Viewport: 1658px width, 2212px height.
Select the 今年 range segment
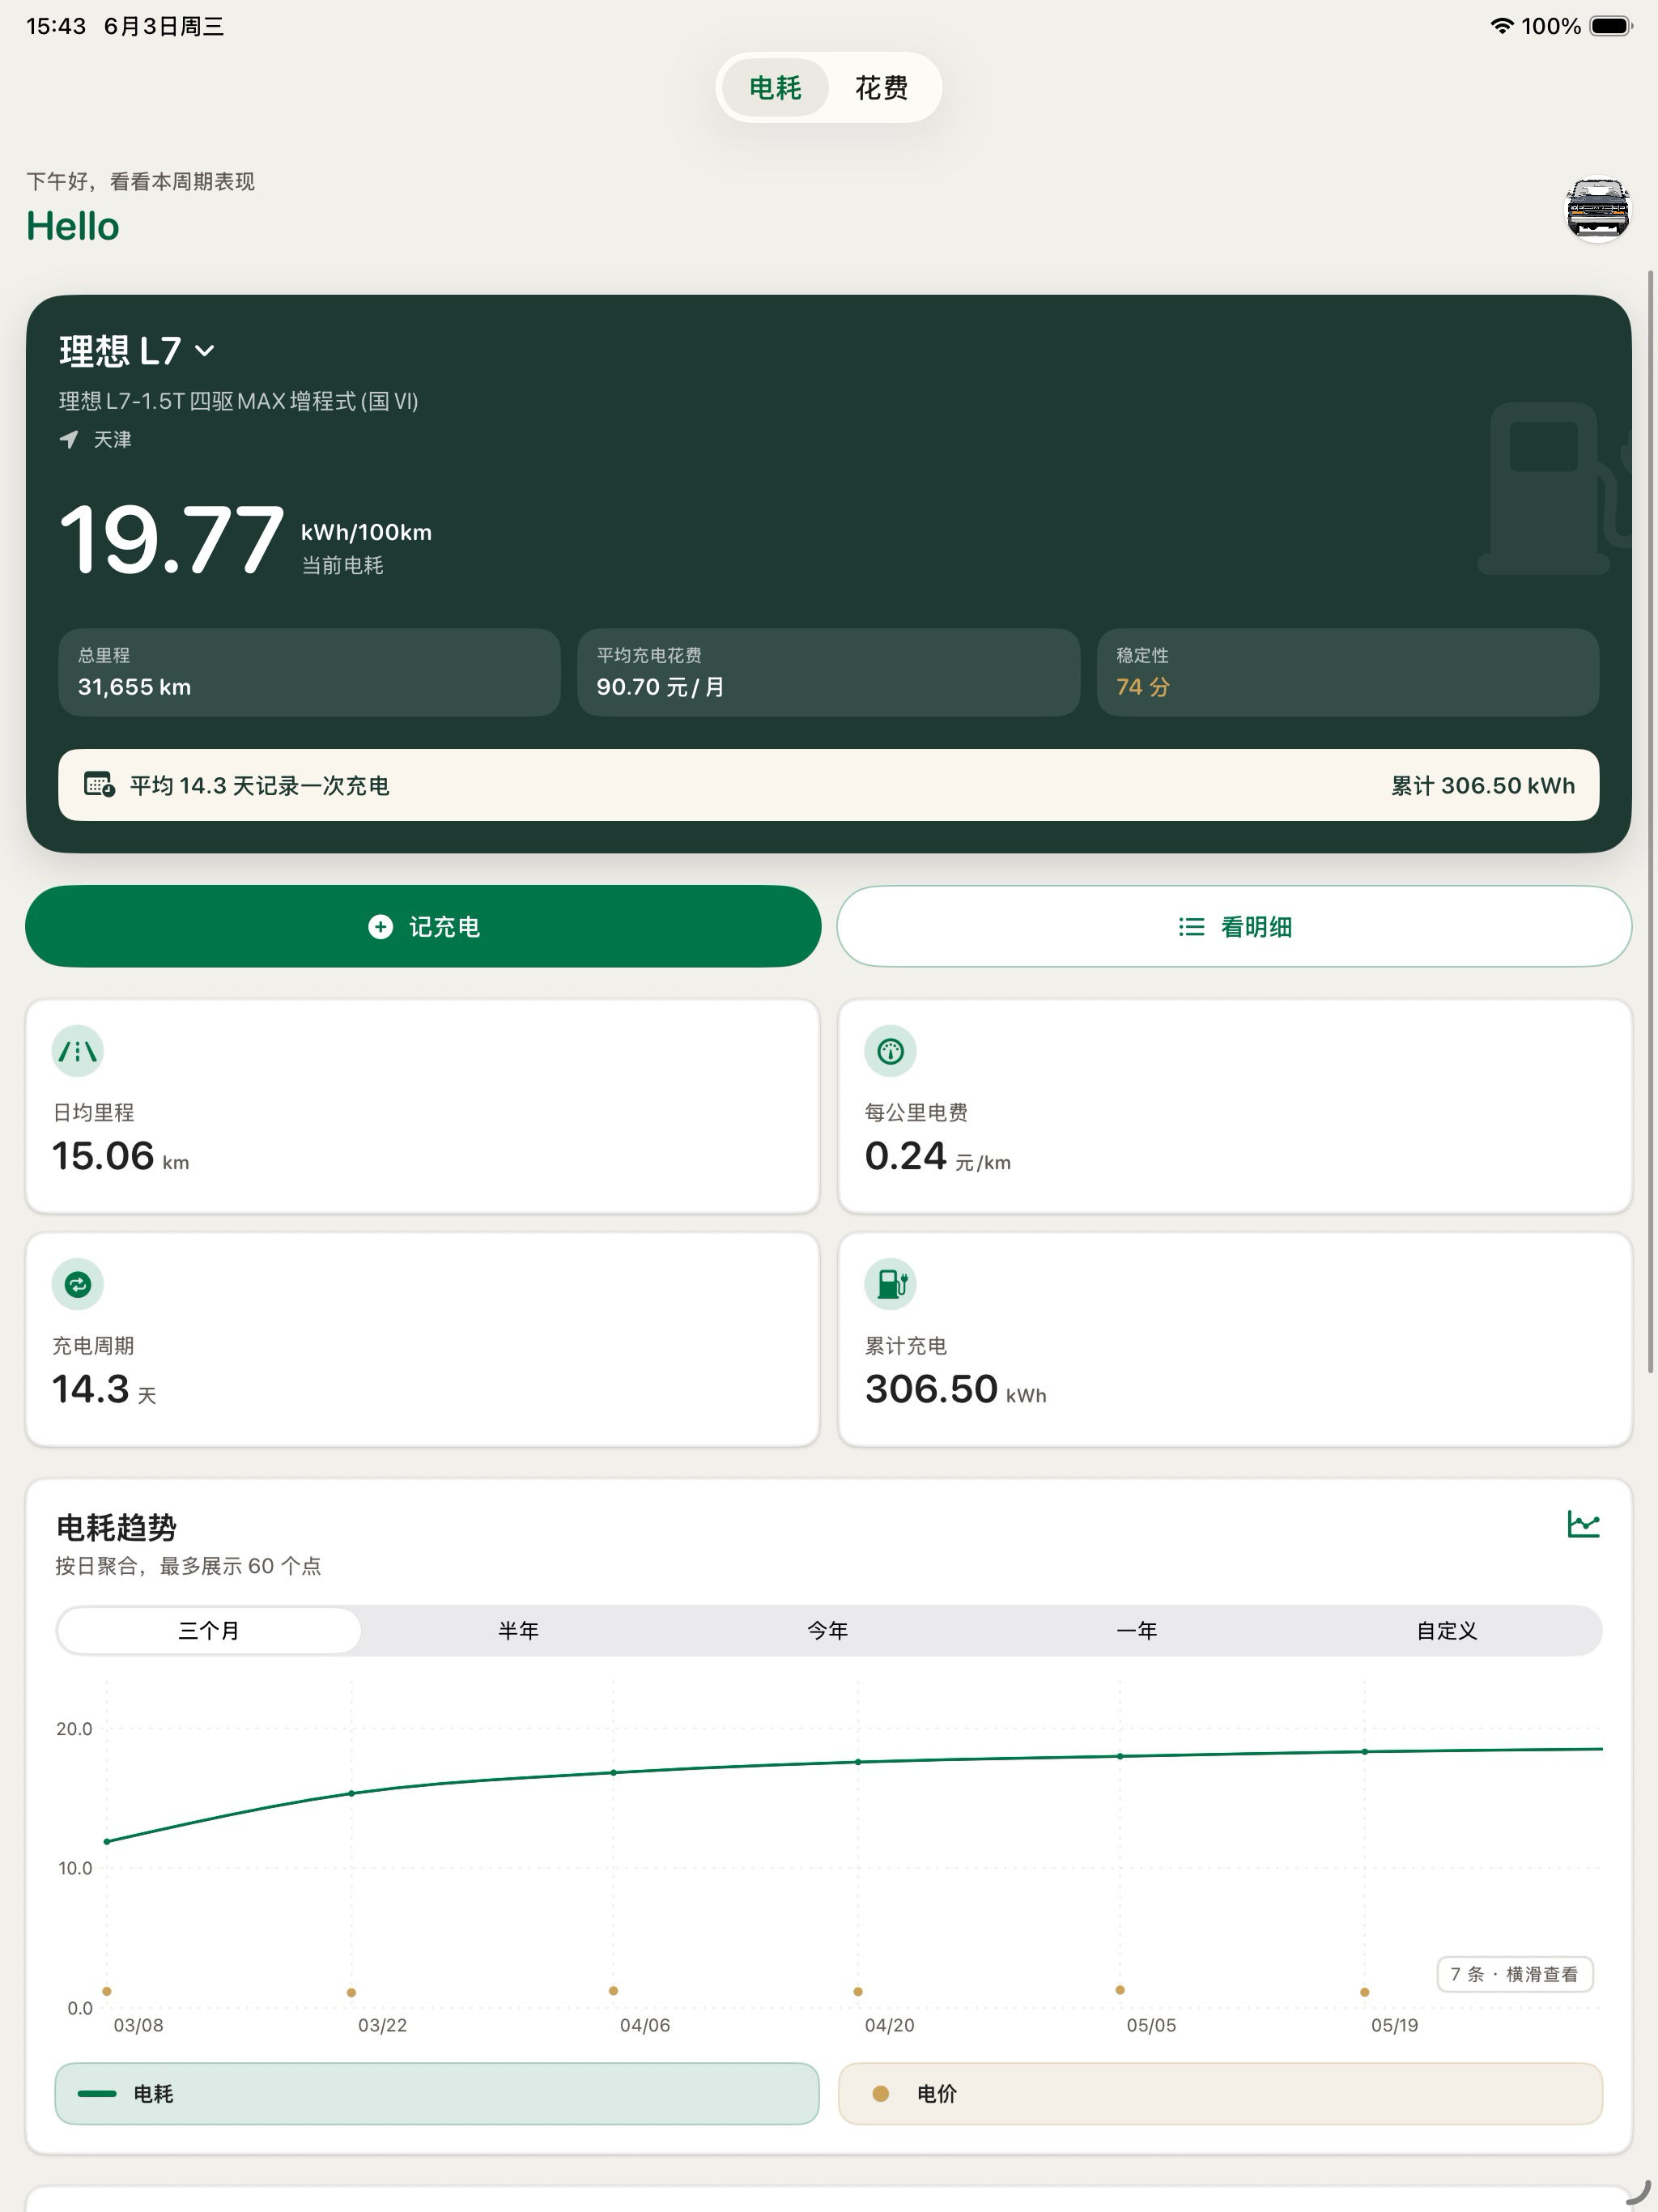(x=828, y=1631)
